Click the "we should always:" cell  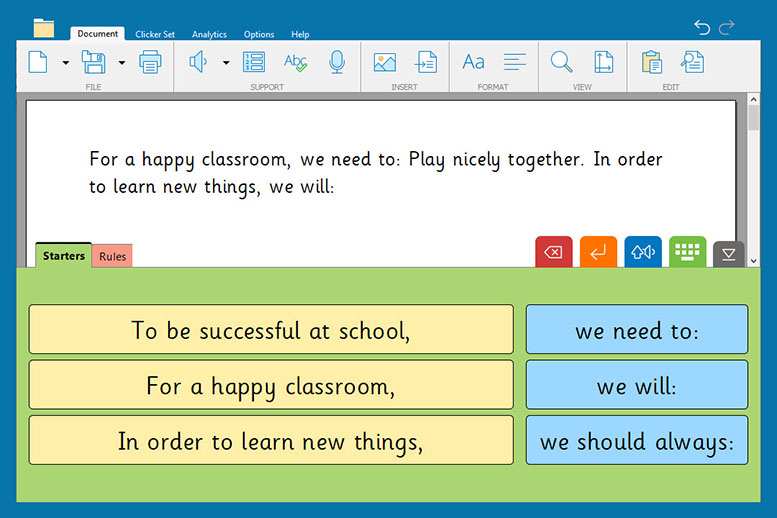point(637,441)
